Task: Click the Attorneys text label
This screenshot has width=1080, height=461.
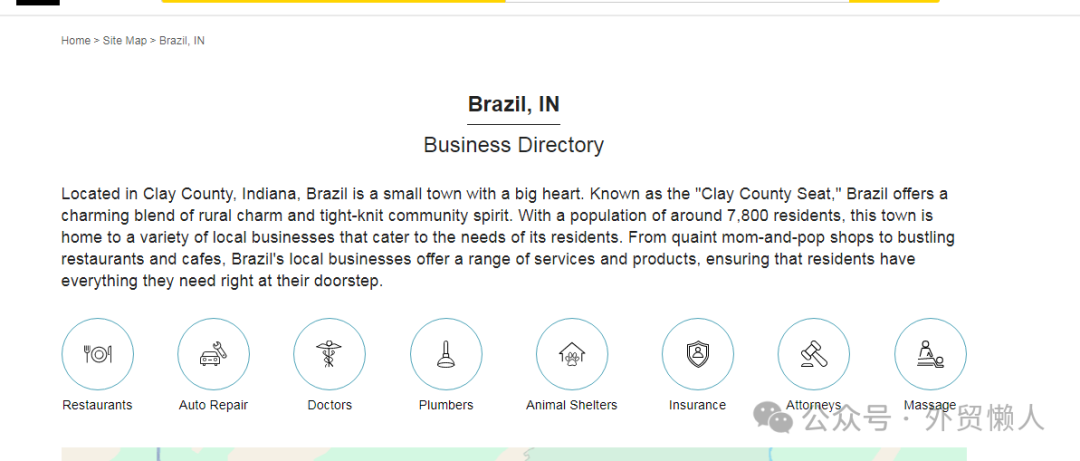Action: coord(813,405)
